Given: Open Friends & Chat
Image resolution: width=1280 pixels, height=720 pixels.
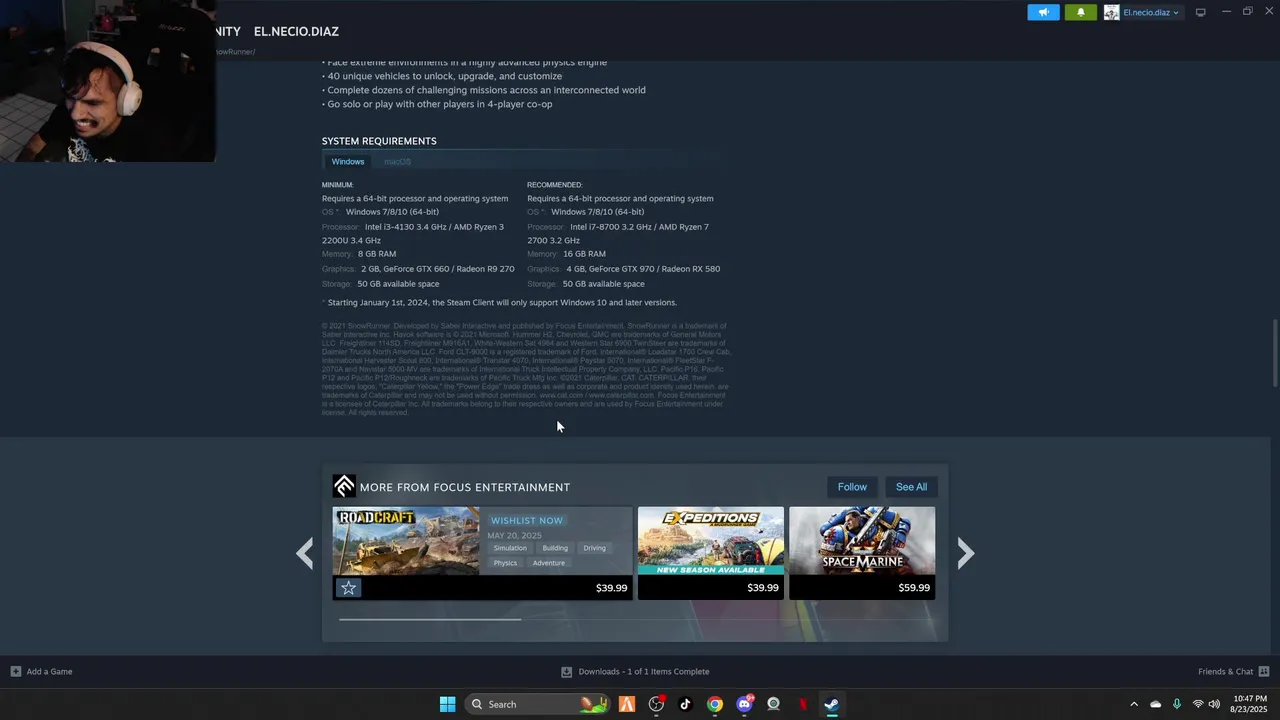Looking at the screenshot, I should point(1225,671).
